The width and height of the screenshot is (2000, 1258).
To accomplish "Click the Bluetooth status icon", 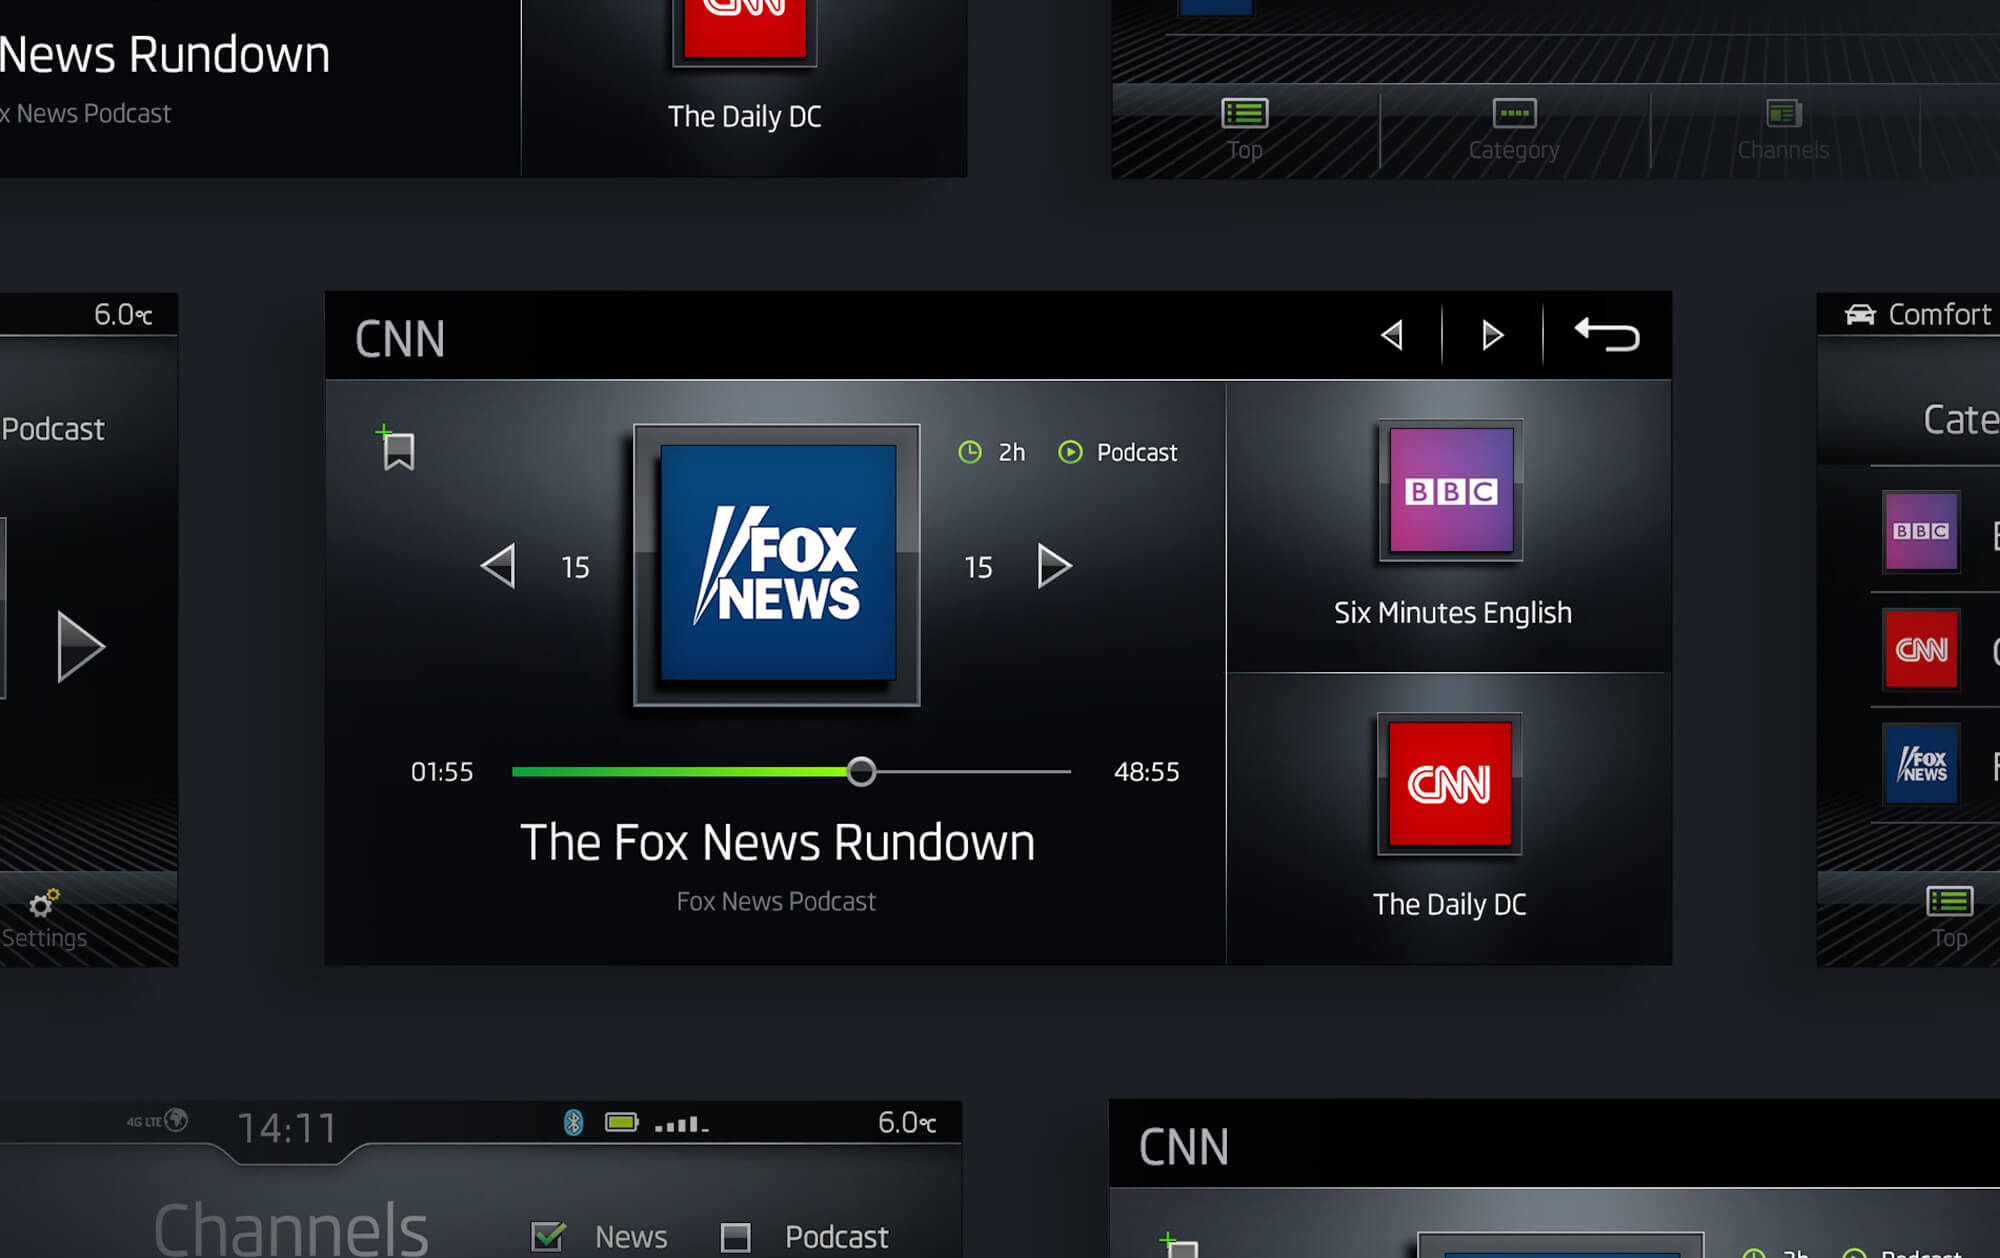I will pos(573,1122).
